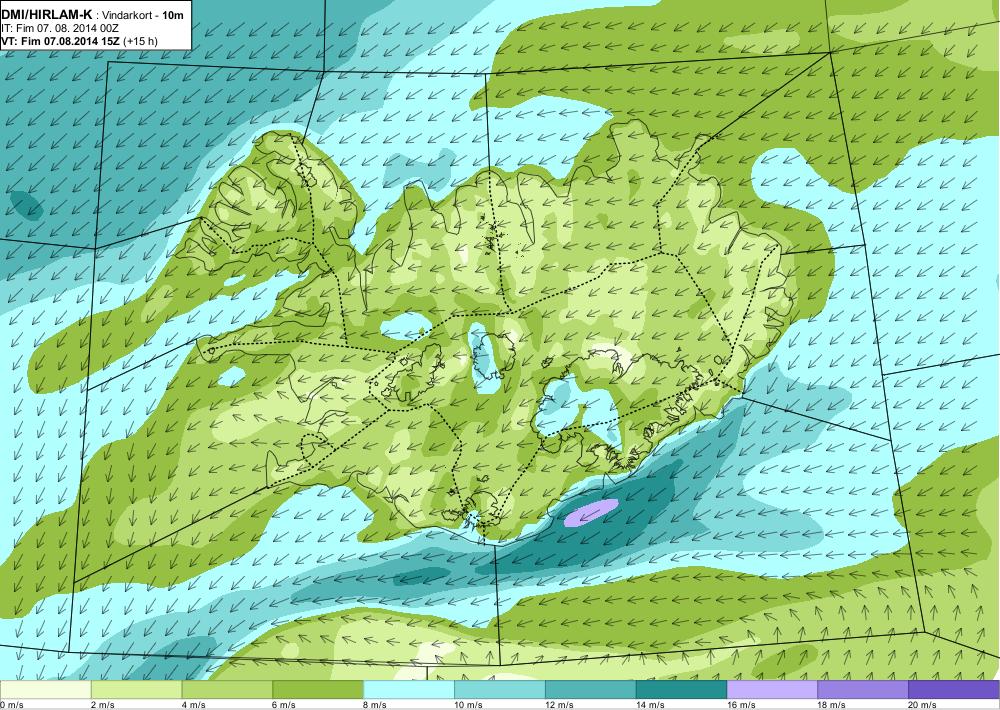Click the '0 m/s' legend label

click(x=11, y=704)
